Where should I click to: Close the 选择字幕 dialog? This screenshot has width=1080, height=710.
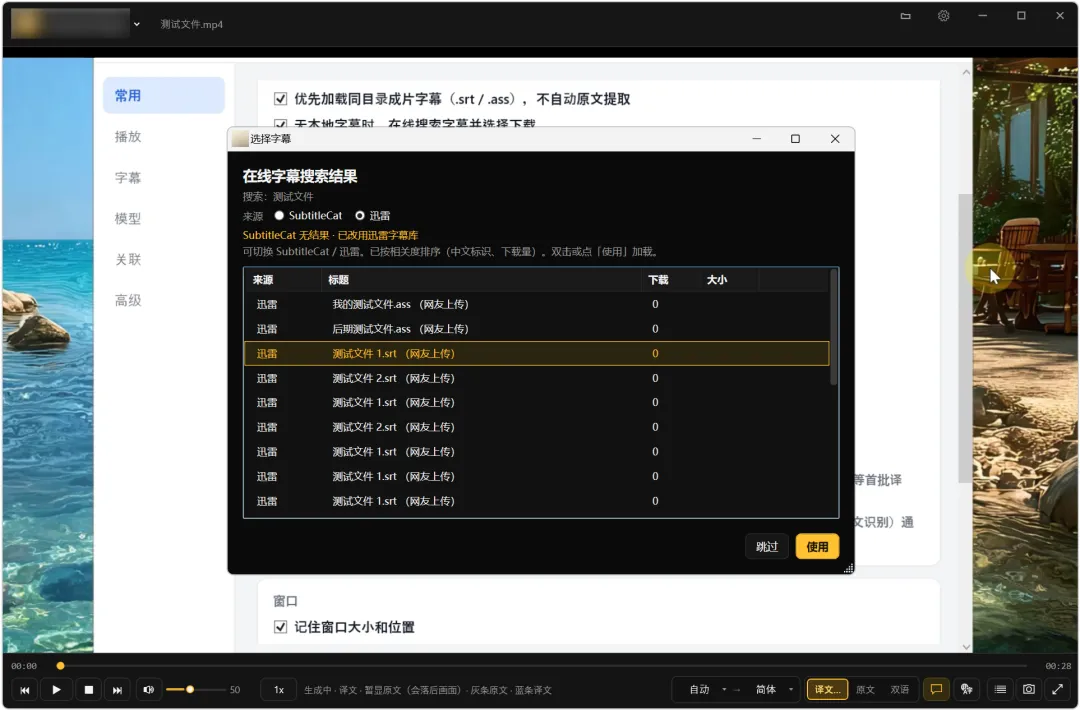click(x=835, y=138)
